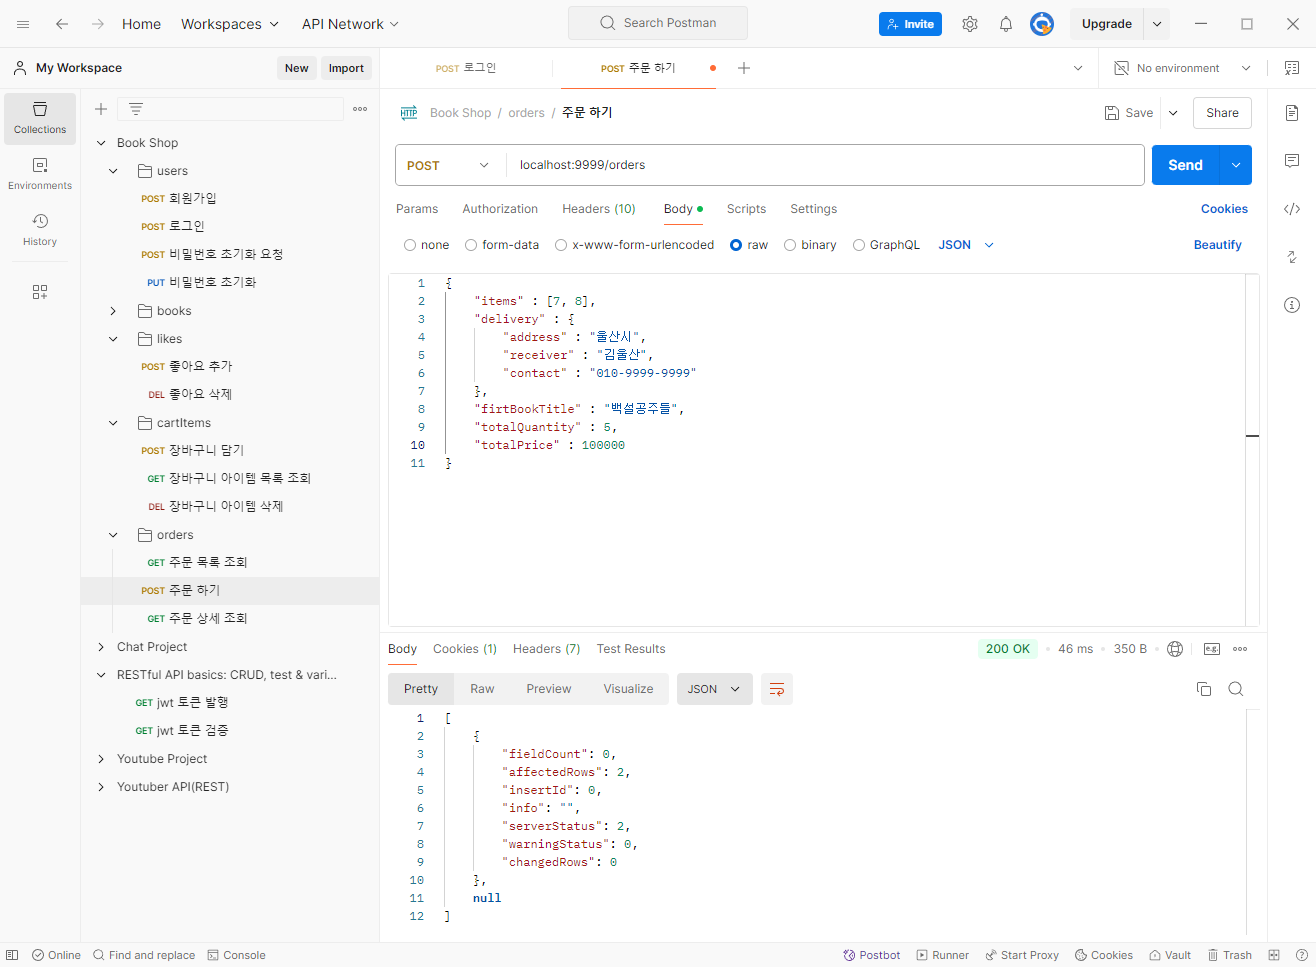Screen dimensions: 1316x967
Task: Open the related requests icon in right sidebar
Action: point(1292,257)
